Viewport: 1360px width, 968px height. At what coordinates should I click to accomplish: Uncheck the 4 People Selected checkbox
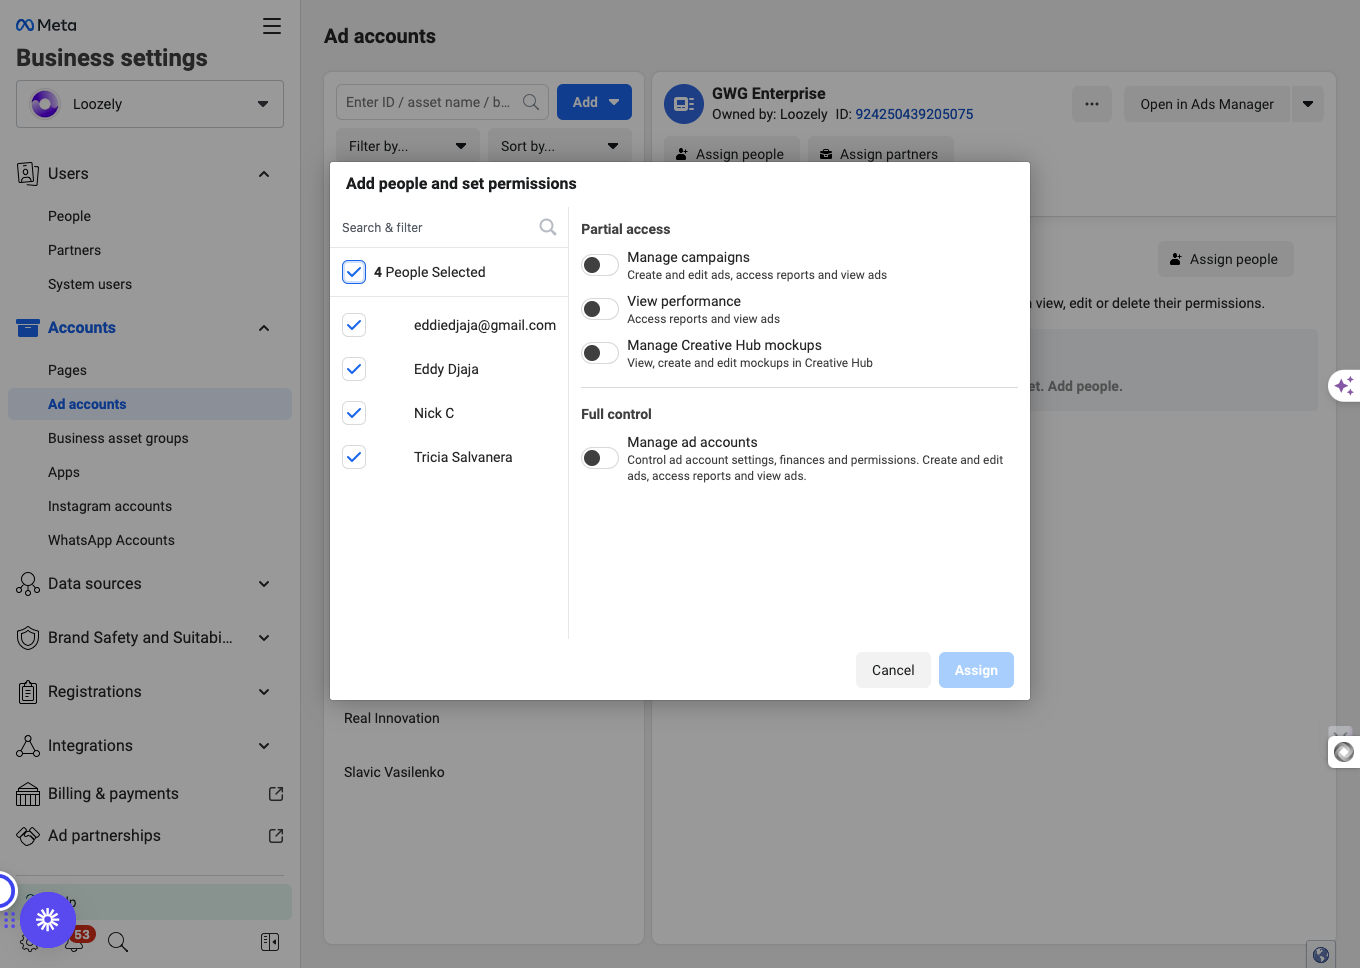354,272
